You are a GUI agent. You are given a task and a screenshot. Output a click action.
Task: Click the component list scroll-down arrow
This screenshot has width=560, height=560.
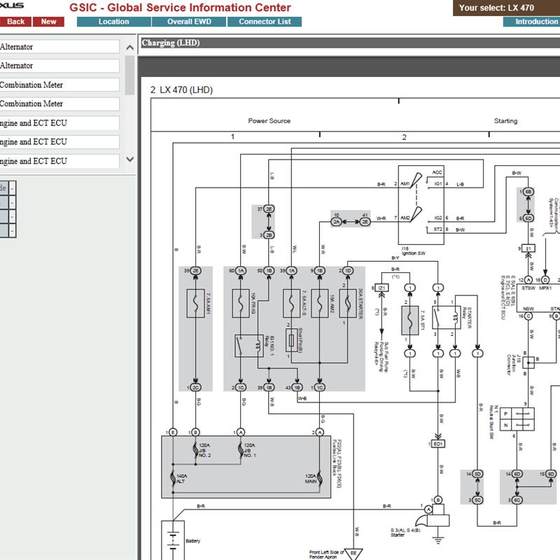(x=130, y=159)
